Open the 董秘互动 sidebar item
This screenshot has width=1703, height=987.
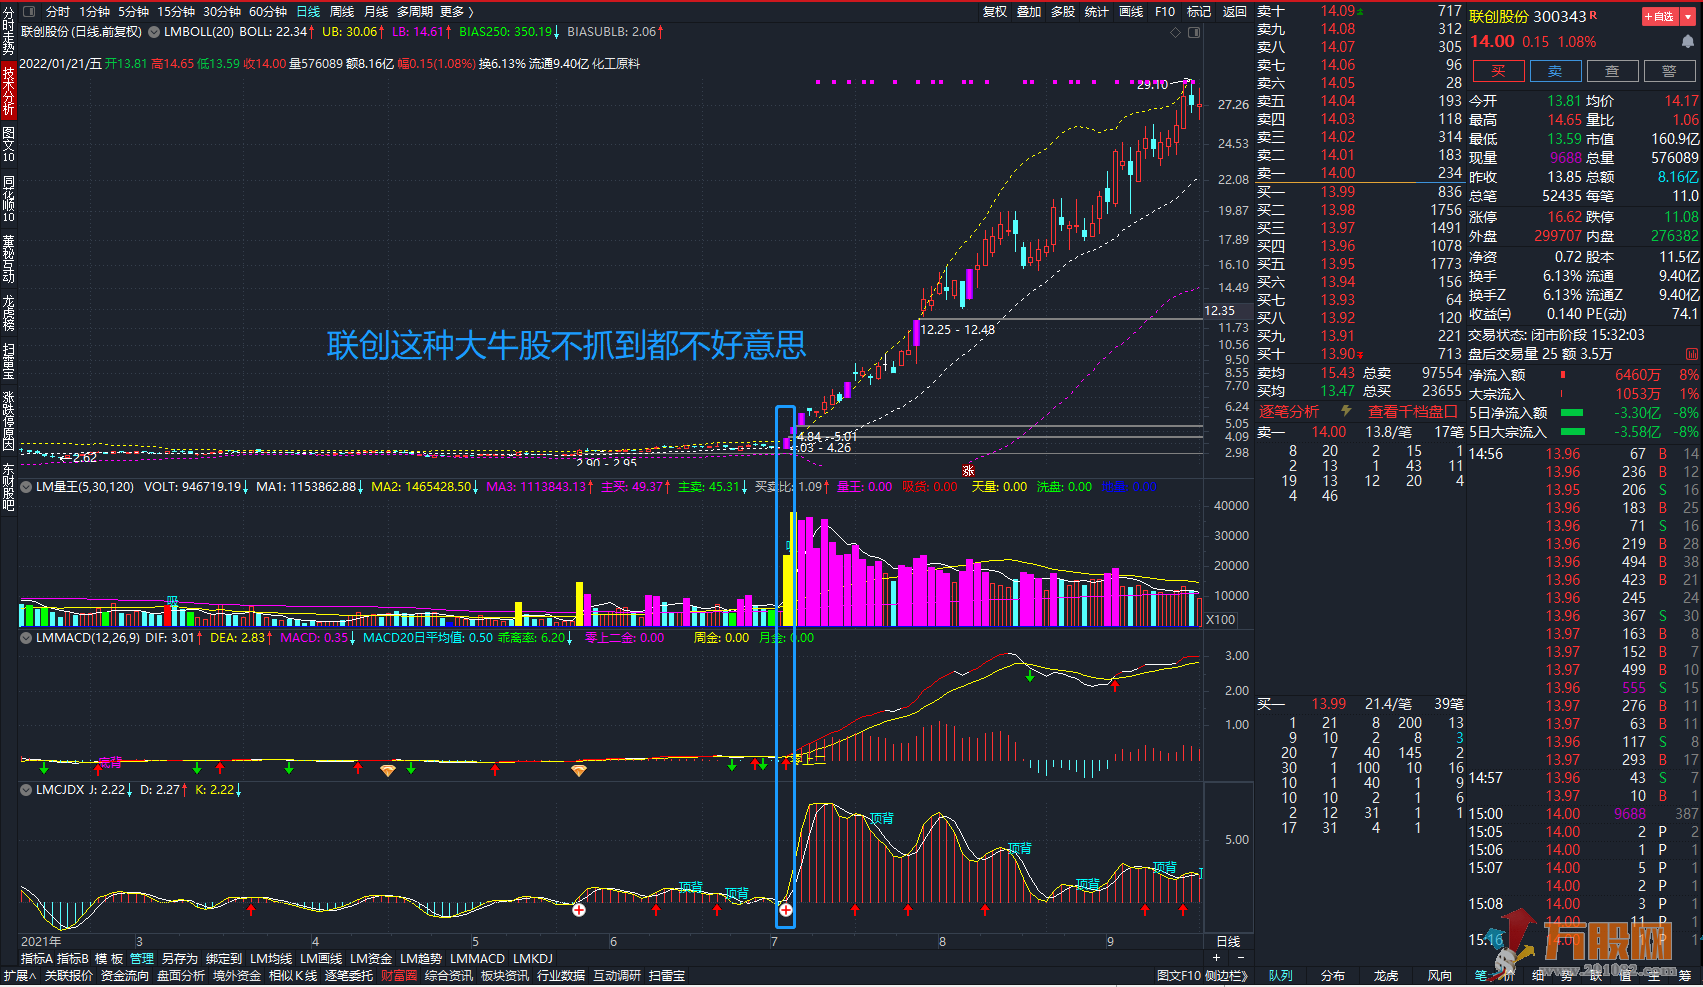tap(8, 258)
